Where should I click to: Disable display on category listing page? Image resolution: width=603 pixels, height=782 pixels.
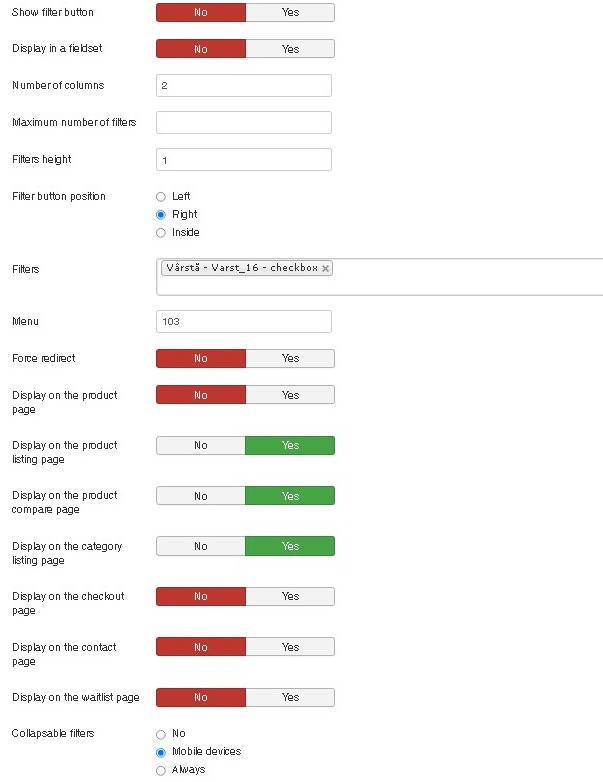[x=201, y=546]
